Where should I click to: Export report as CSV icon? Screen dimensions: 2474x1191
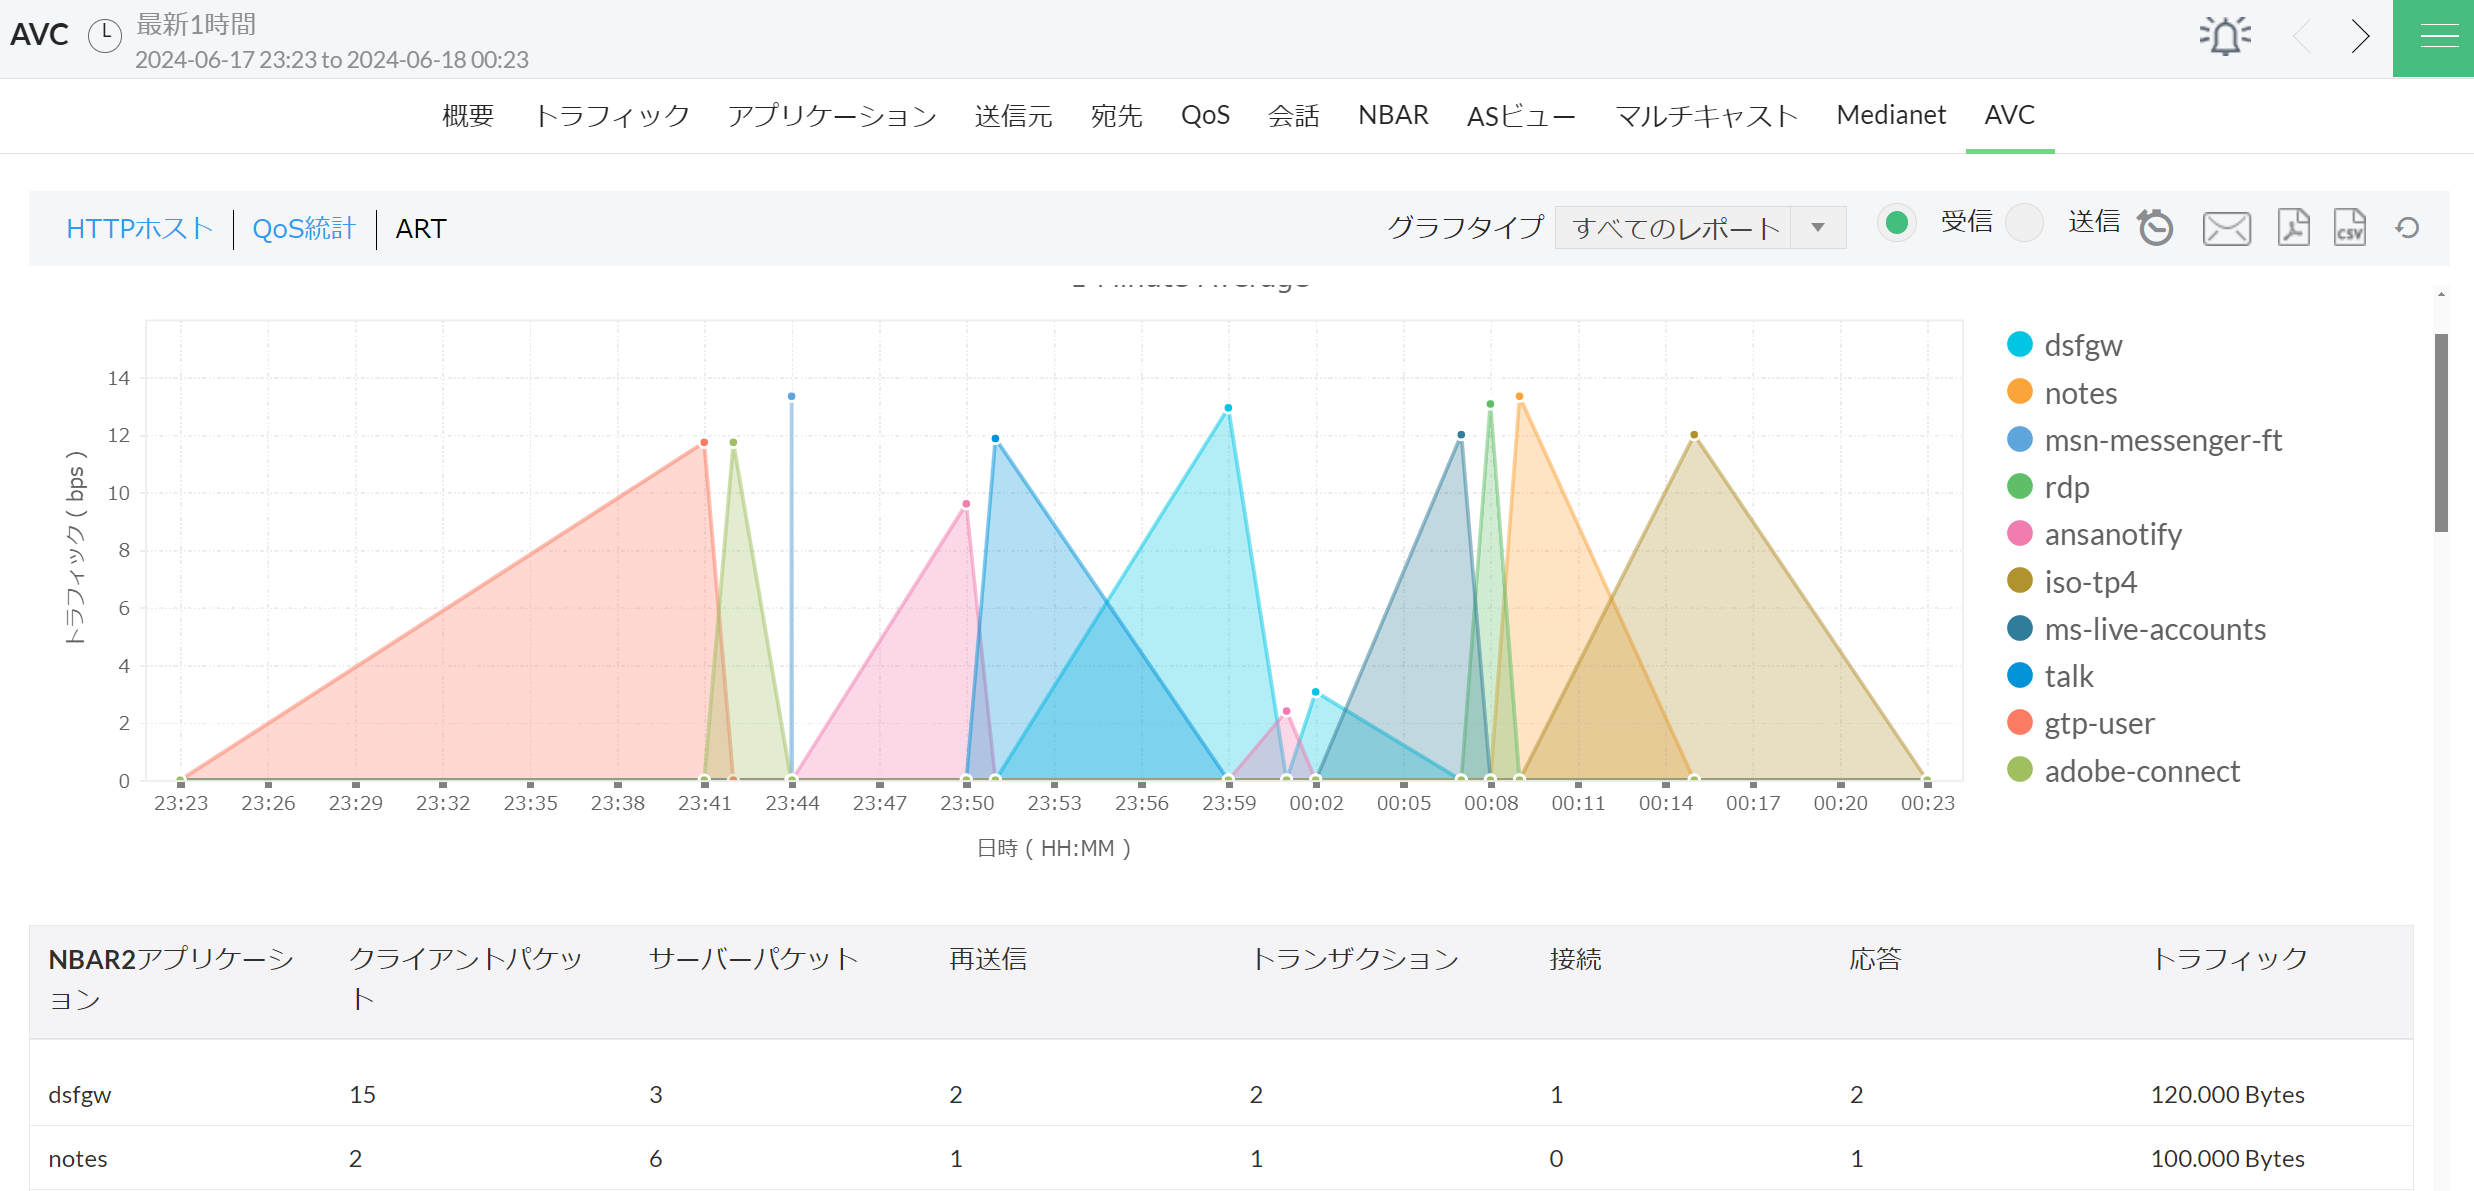[x=2349, y=228]
